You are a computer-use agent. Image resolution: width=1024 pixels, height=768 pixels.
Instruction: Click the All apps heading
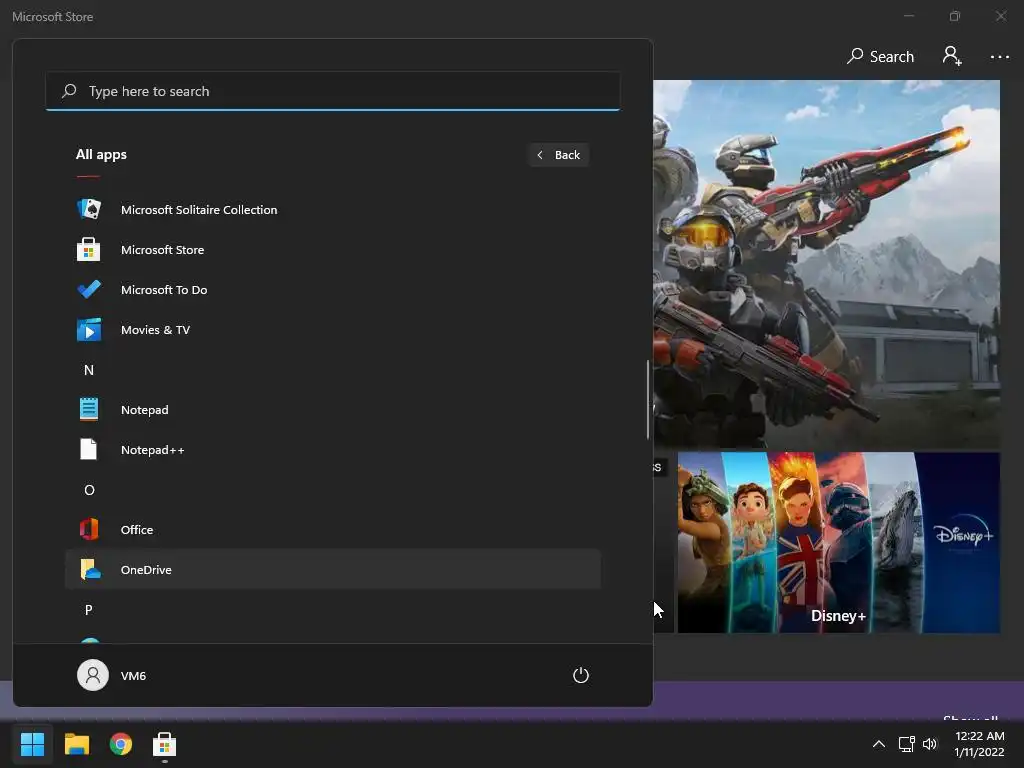point(101,155)
